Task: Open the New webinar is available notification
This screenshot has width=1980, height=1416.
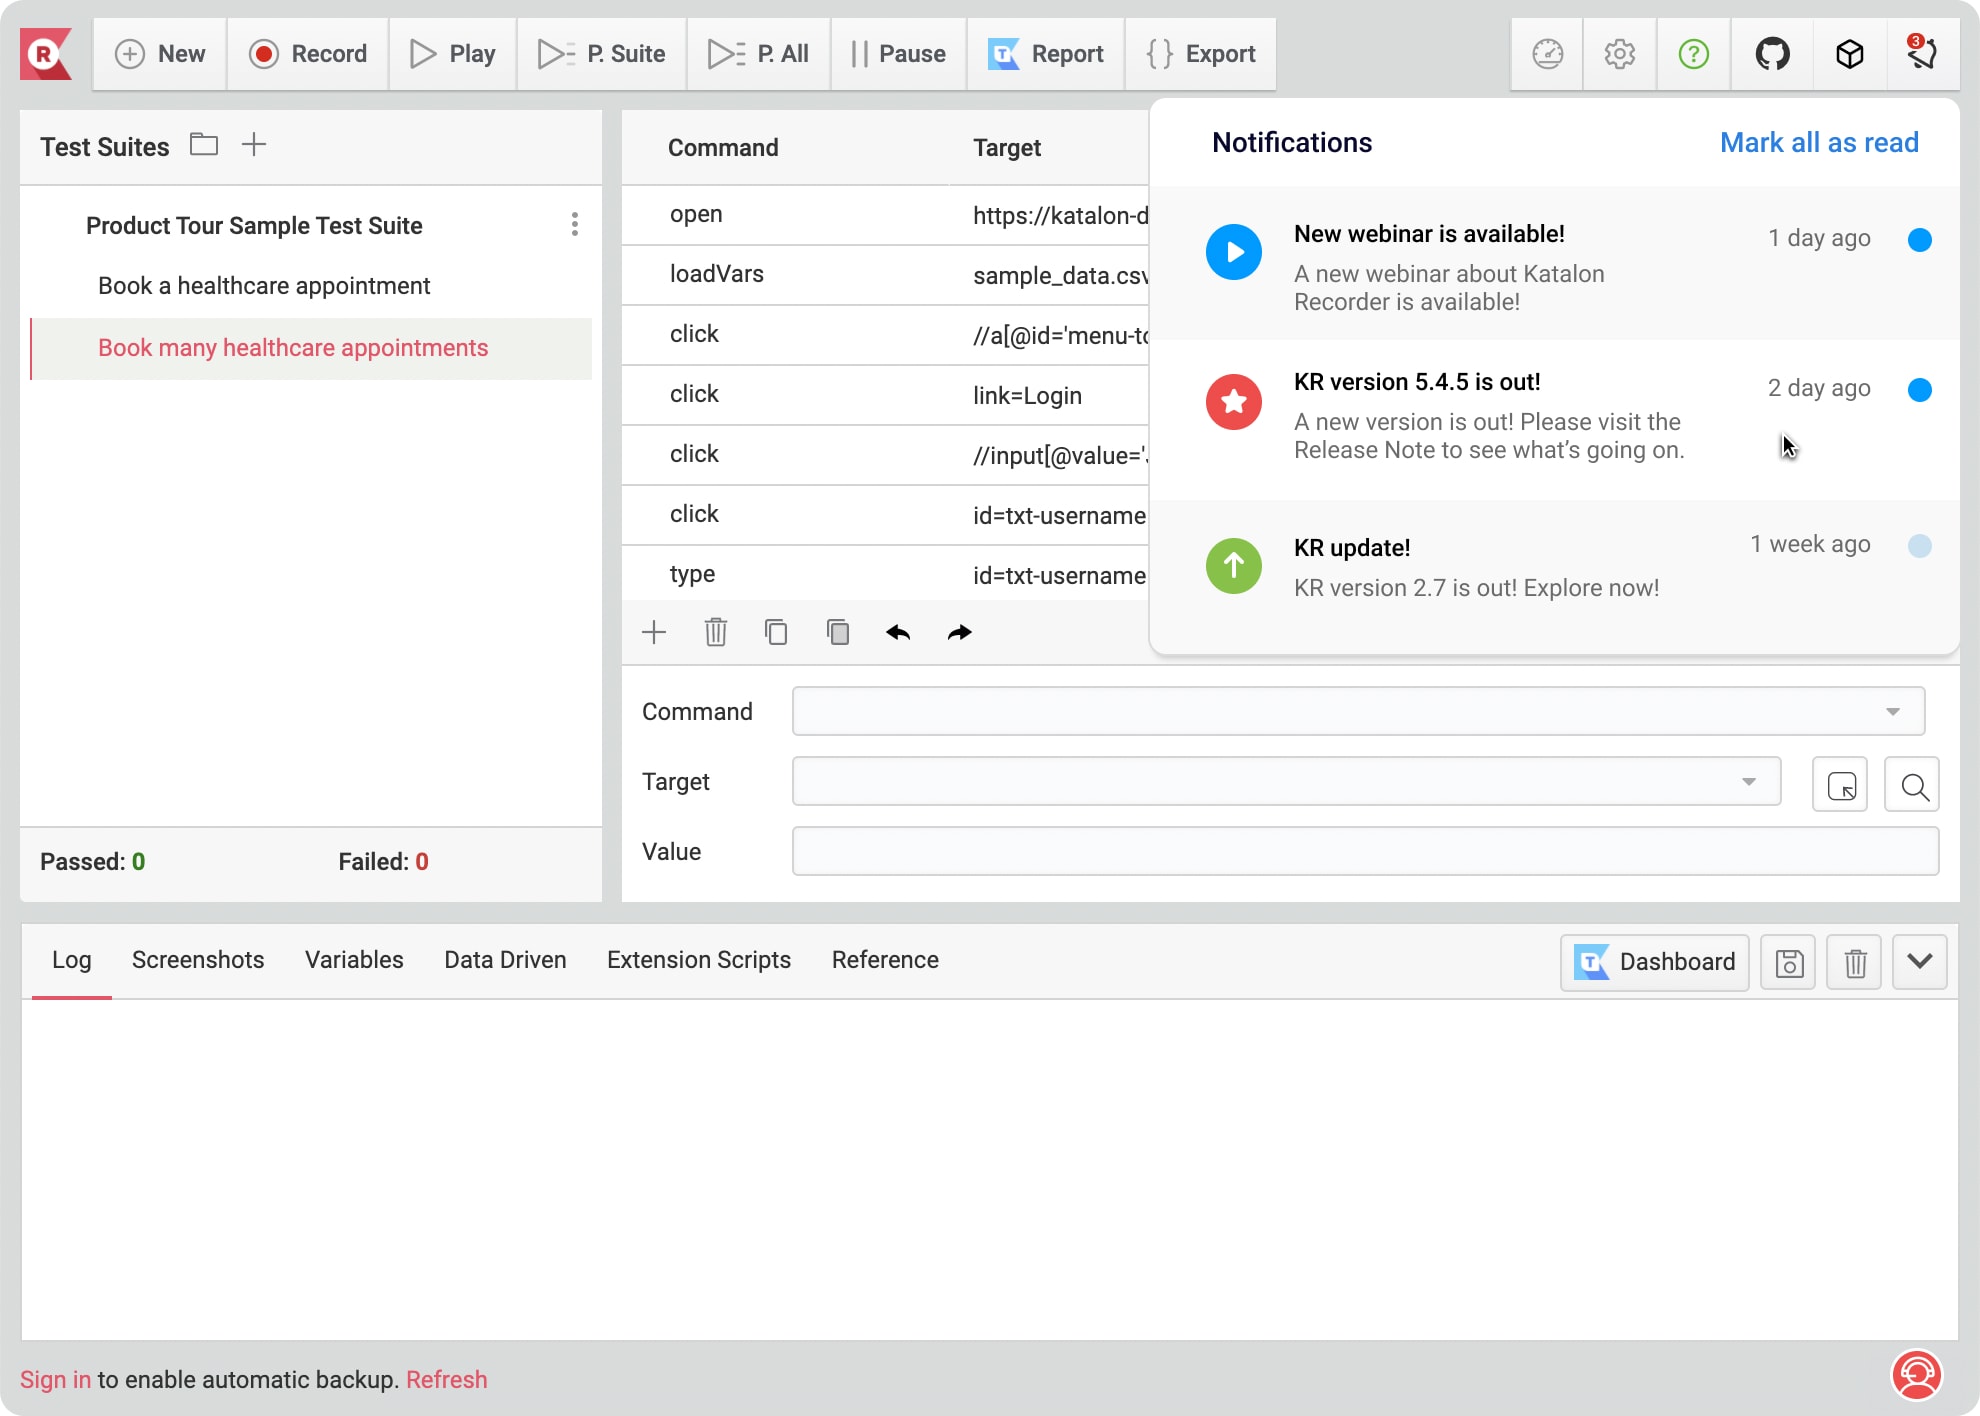Action: 1555,264
